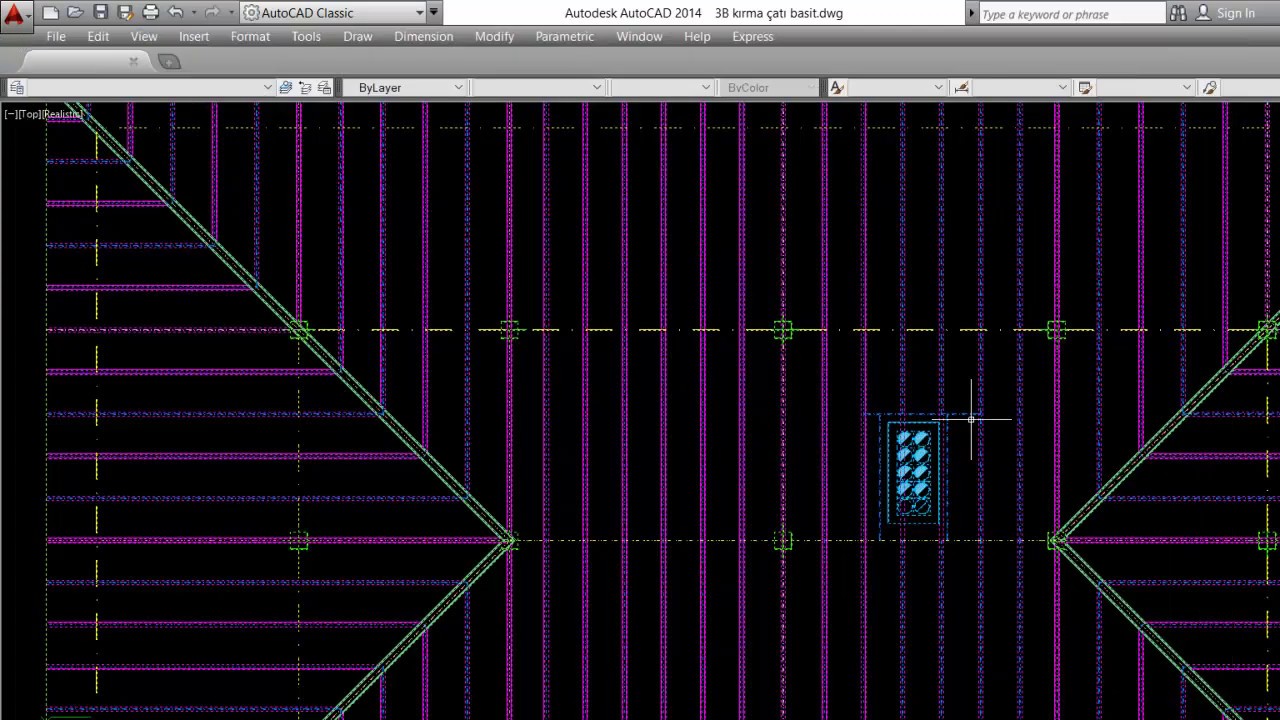The height and width of the screenshot is (720, 1280).
Task: Click the New drawing icon
Action: (x=51, y=13)
